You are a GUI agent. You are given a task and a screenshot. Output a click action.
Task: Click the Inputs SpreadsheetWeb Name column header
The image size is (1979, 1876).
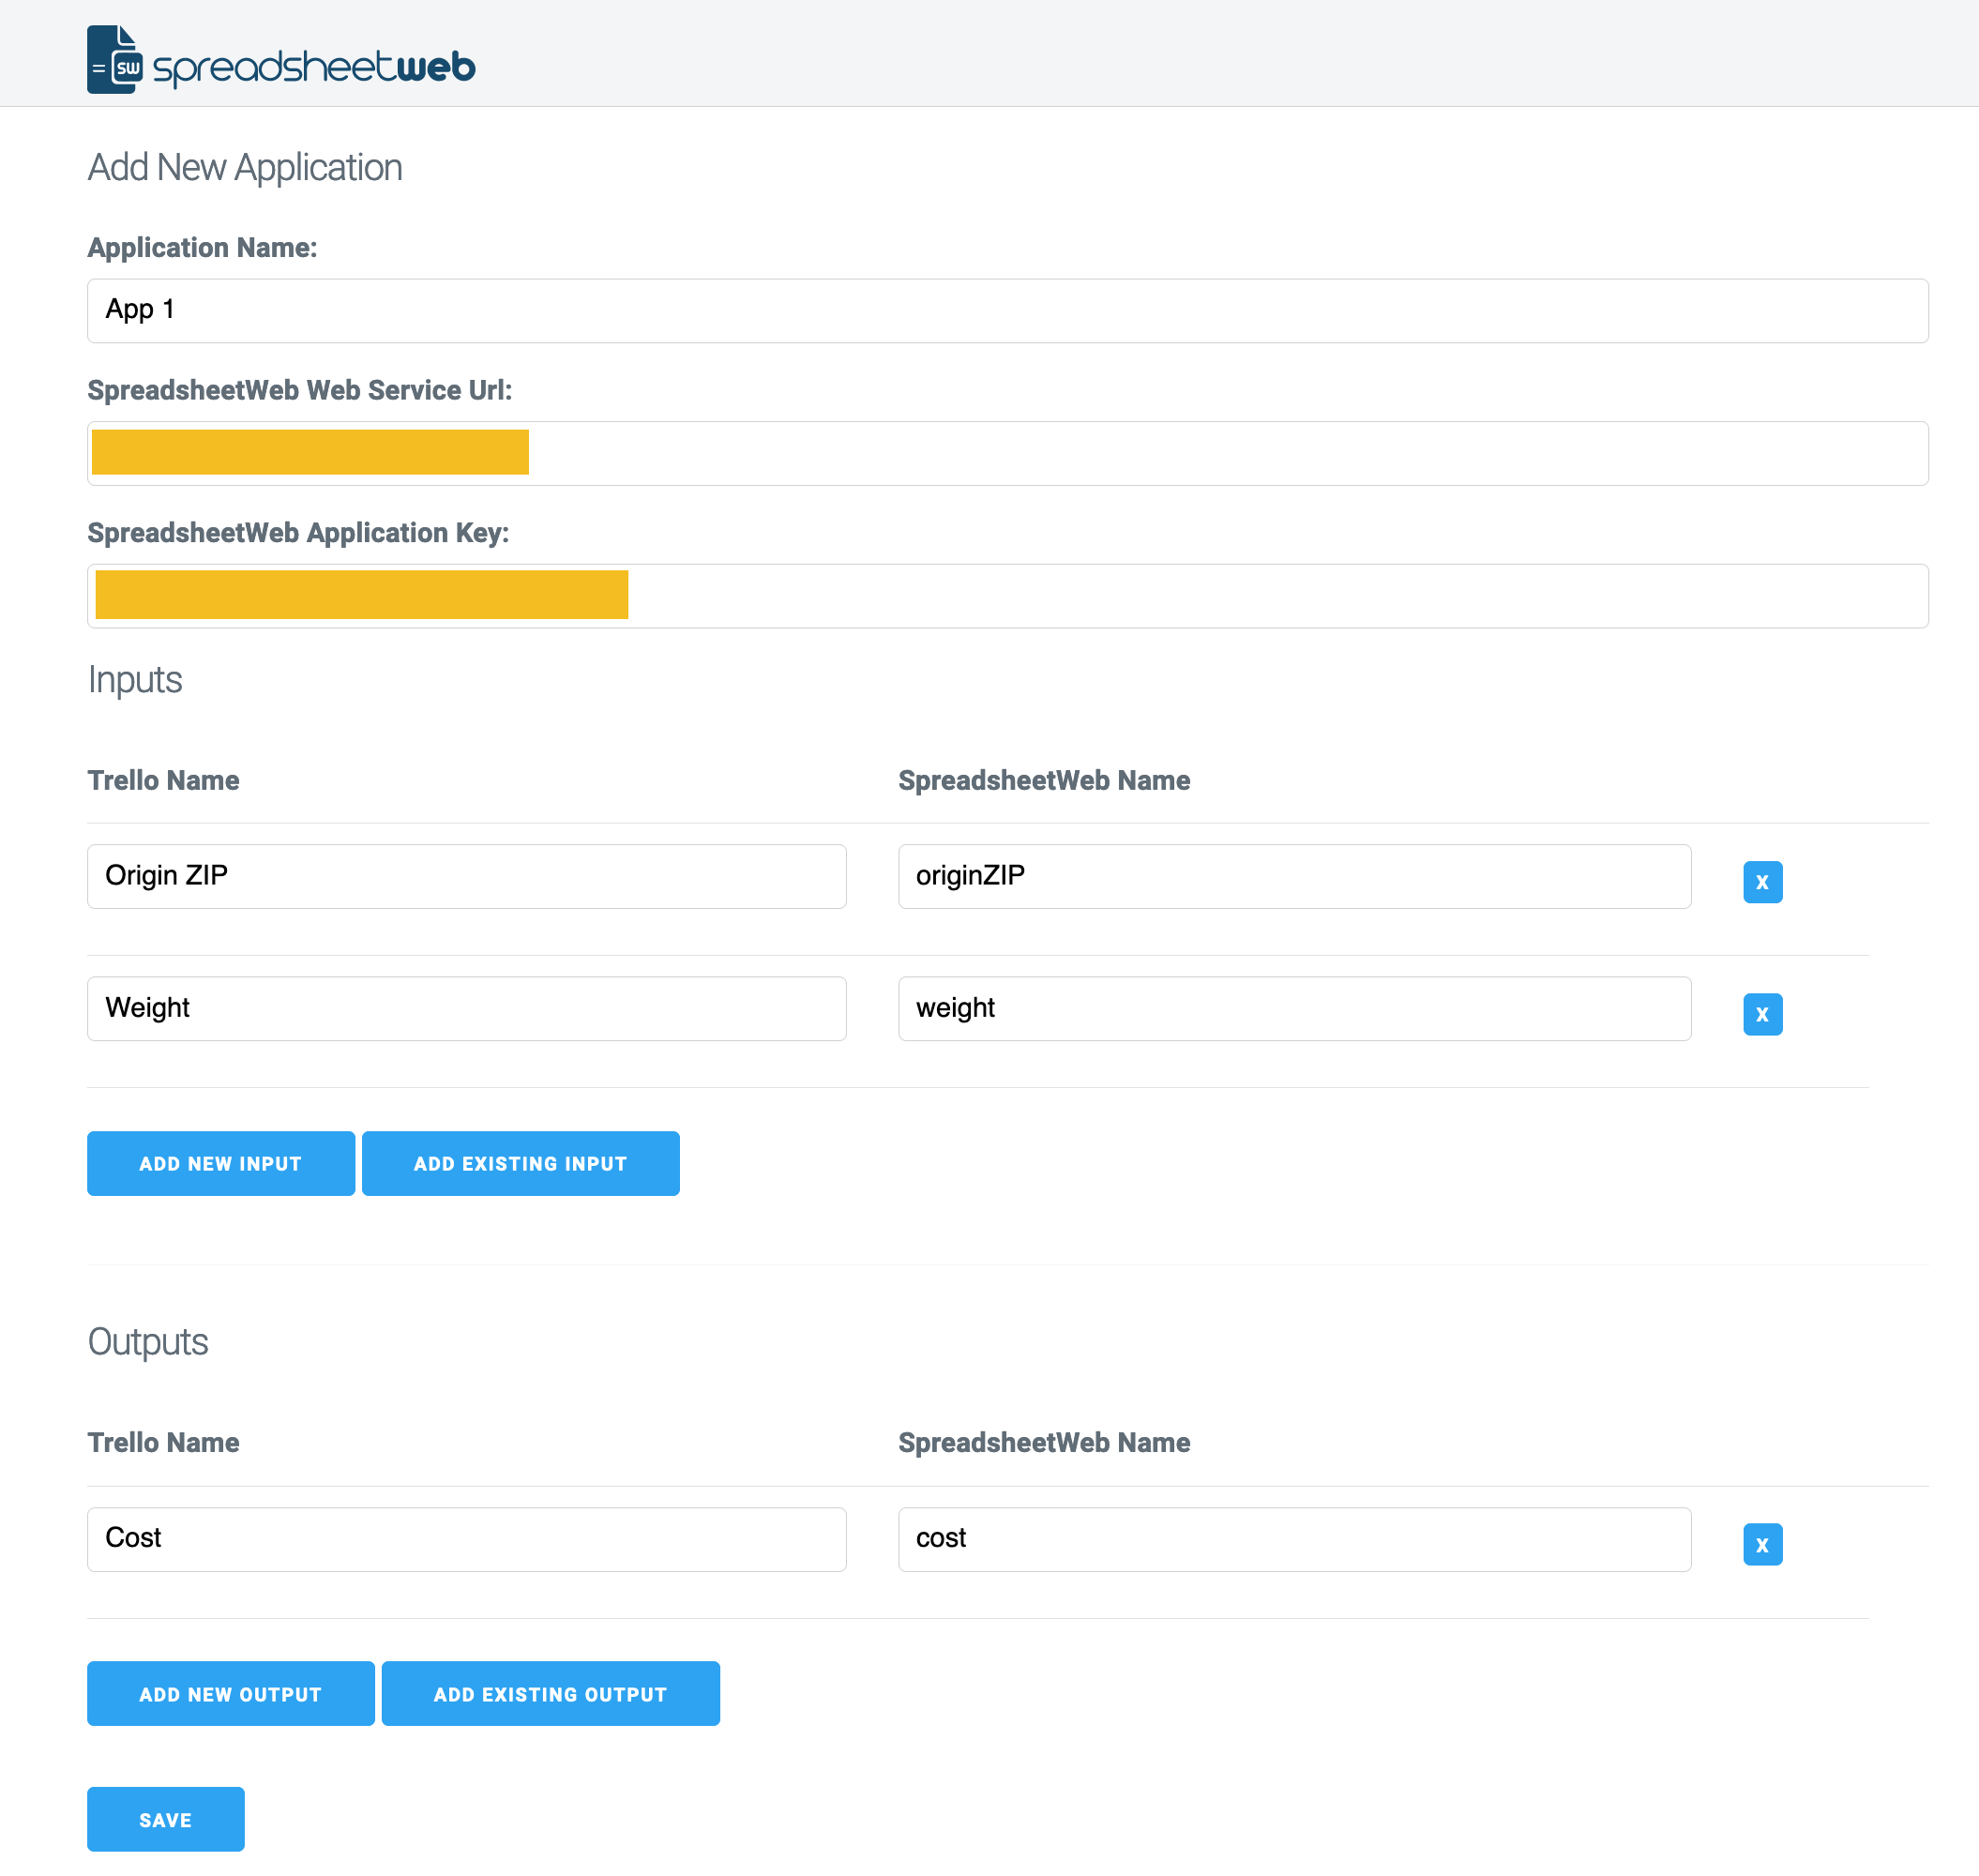(x=1044, y=780)
